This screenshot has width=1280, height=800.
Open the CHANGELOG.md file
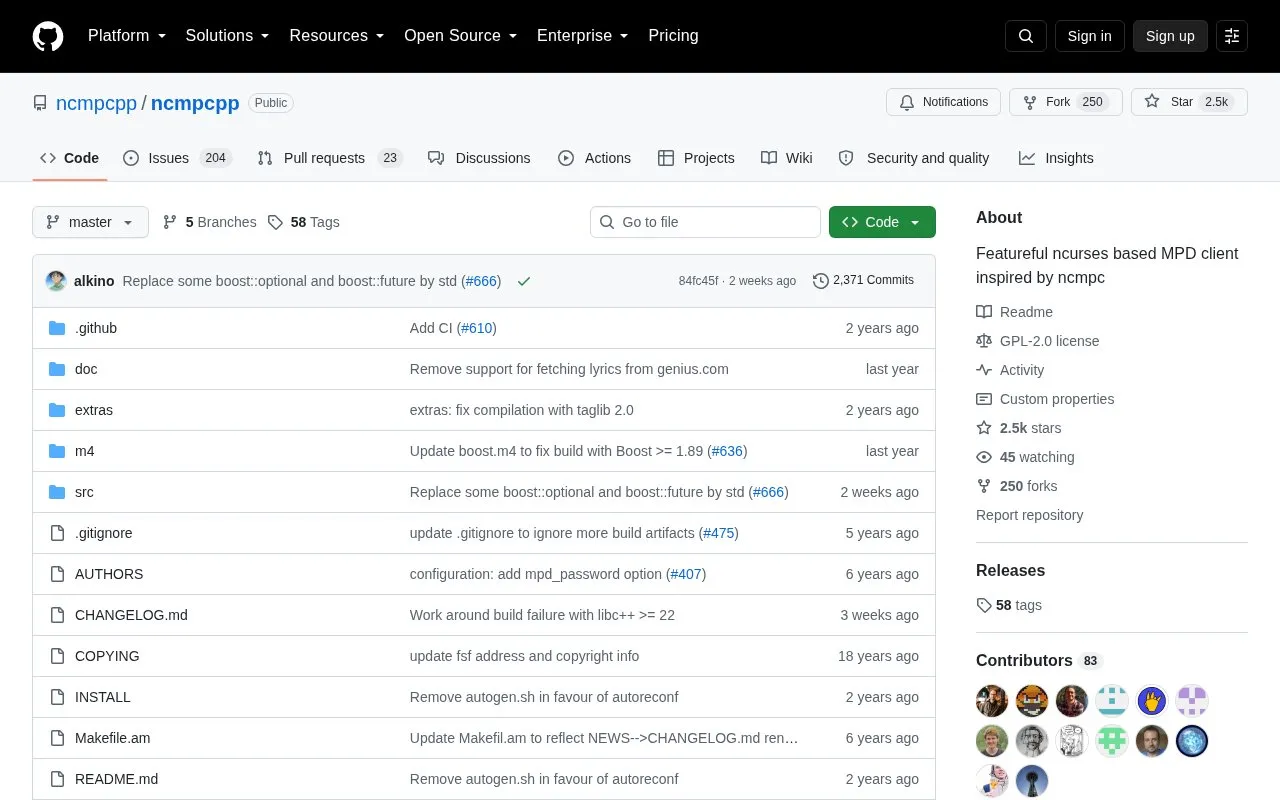point(131,615)
